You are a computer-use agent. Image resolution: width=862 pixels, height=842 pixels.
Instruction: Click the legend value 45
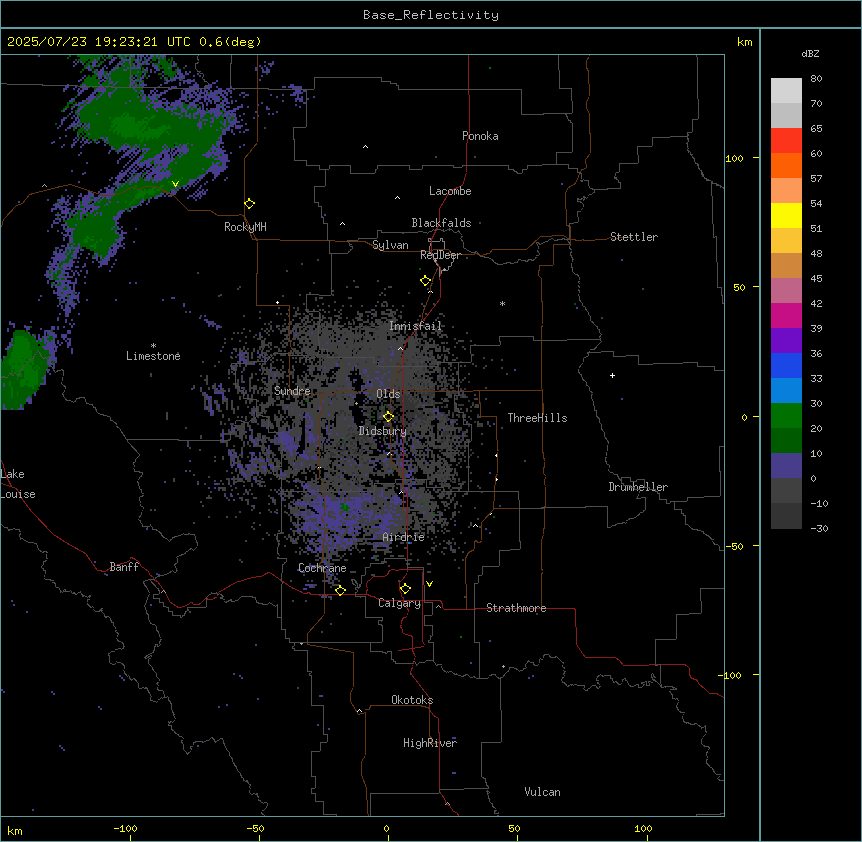(816, 278)
